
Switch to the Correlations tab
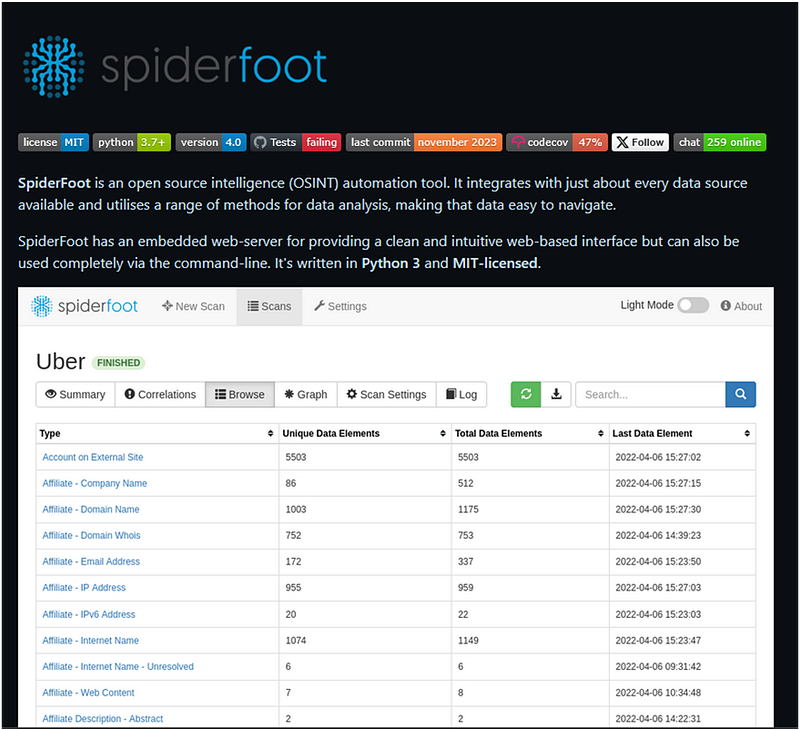[x=160, y=394]
